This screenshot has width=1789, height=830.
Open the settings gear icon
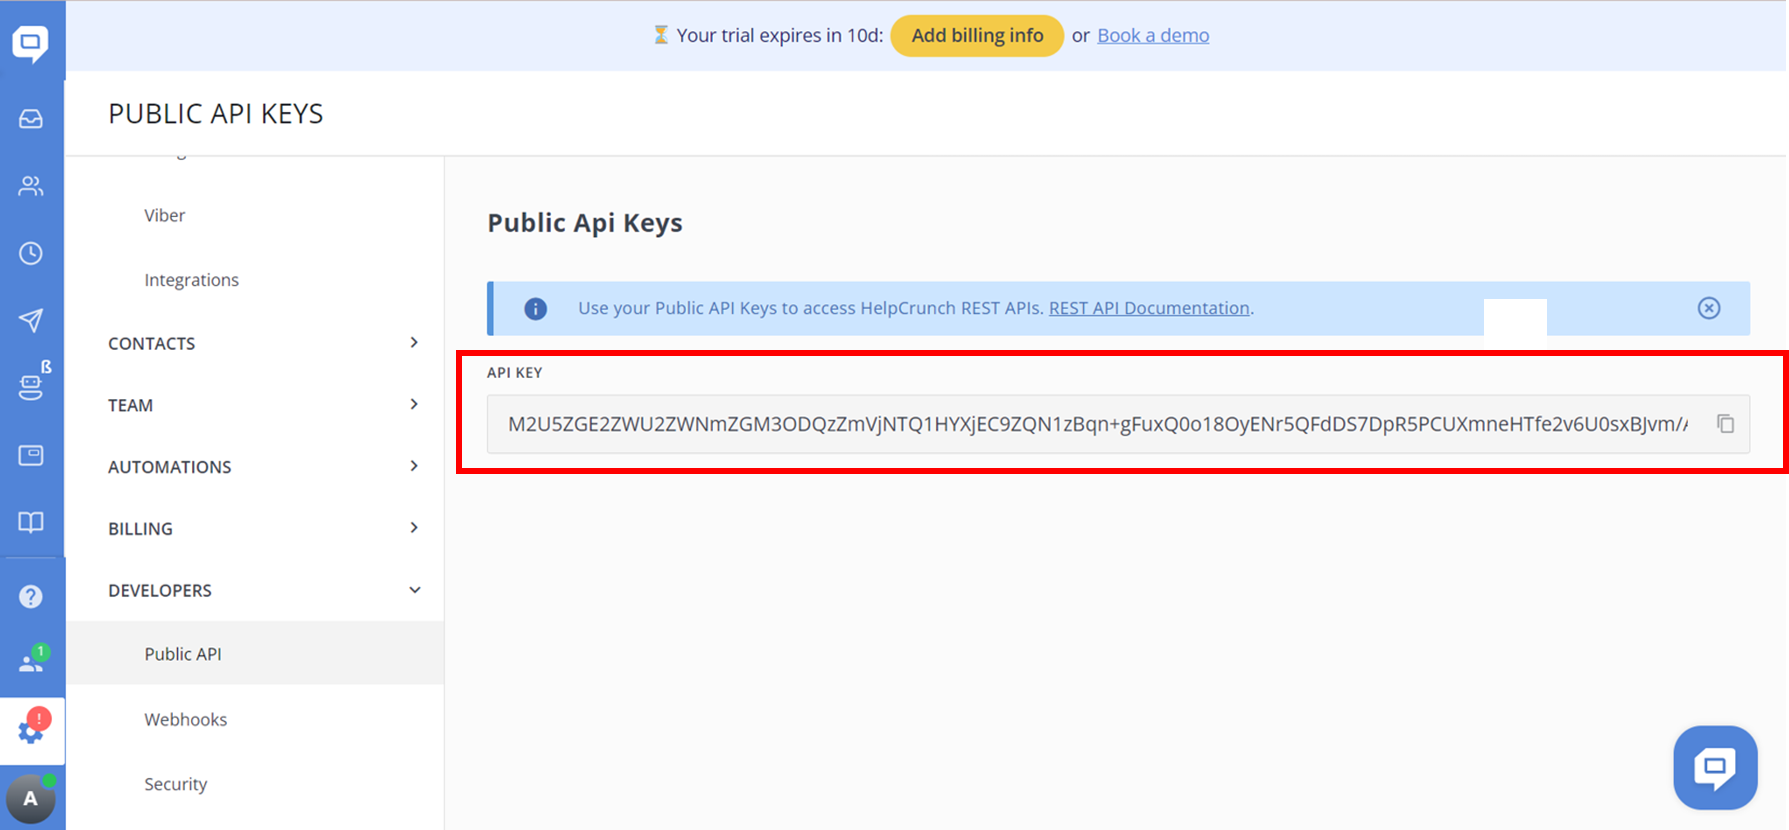tap(31, 731)
